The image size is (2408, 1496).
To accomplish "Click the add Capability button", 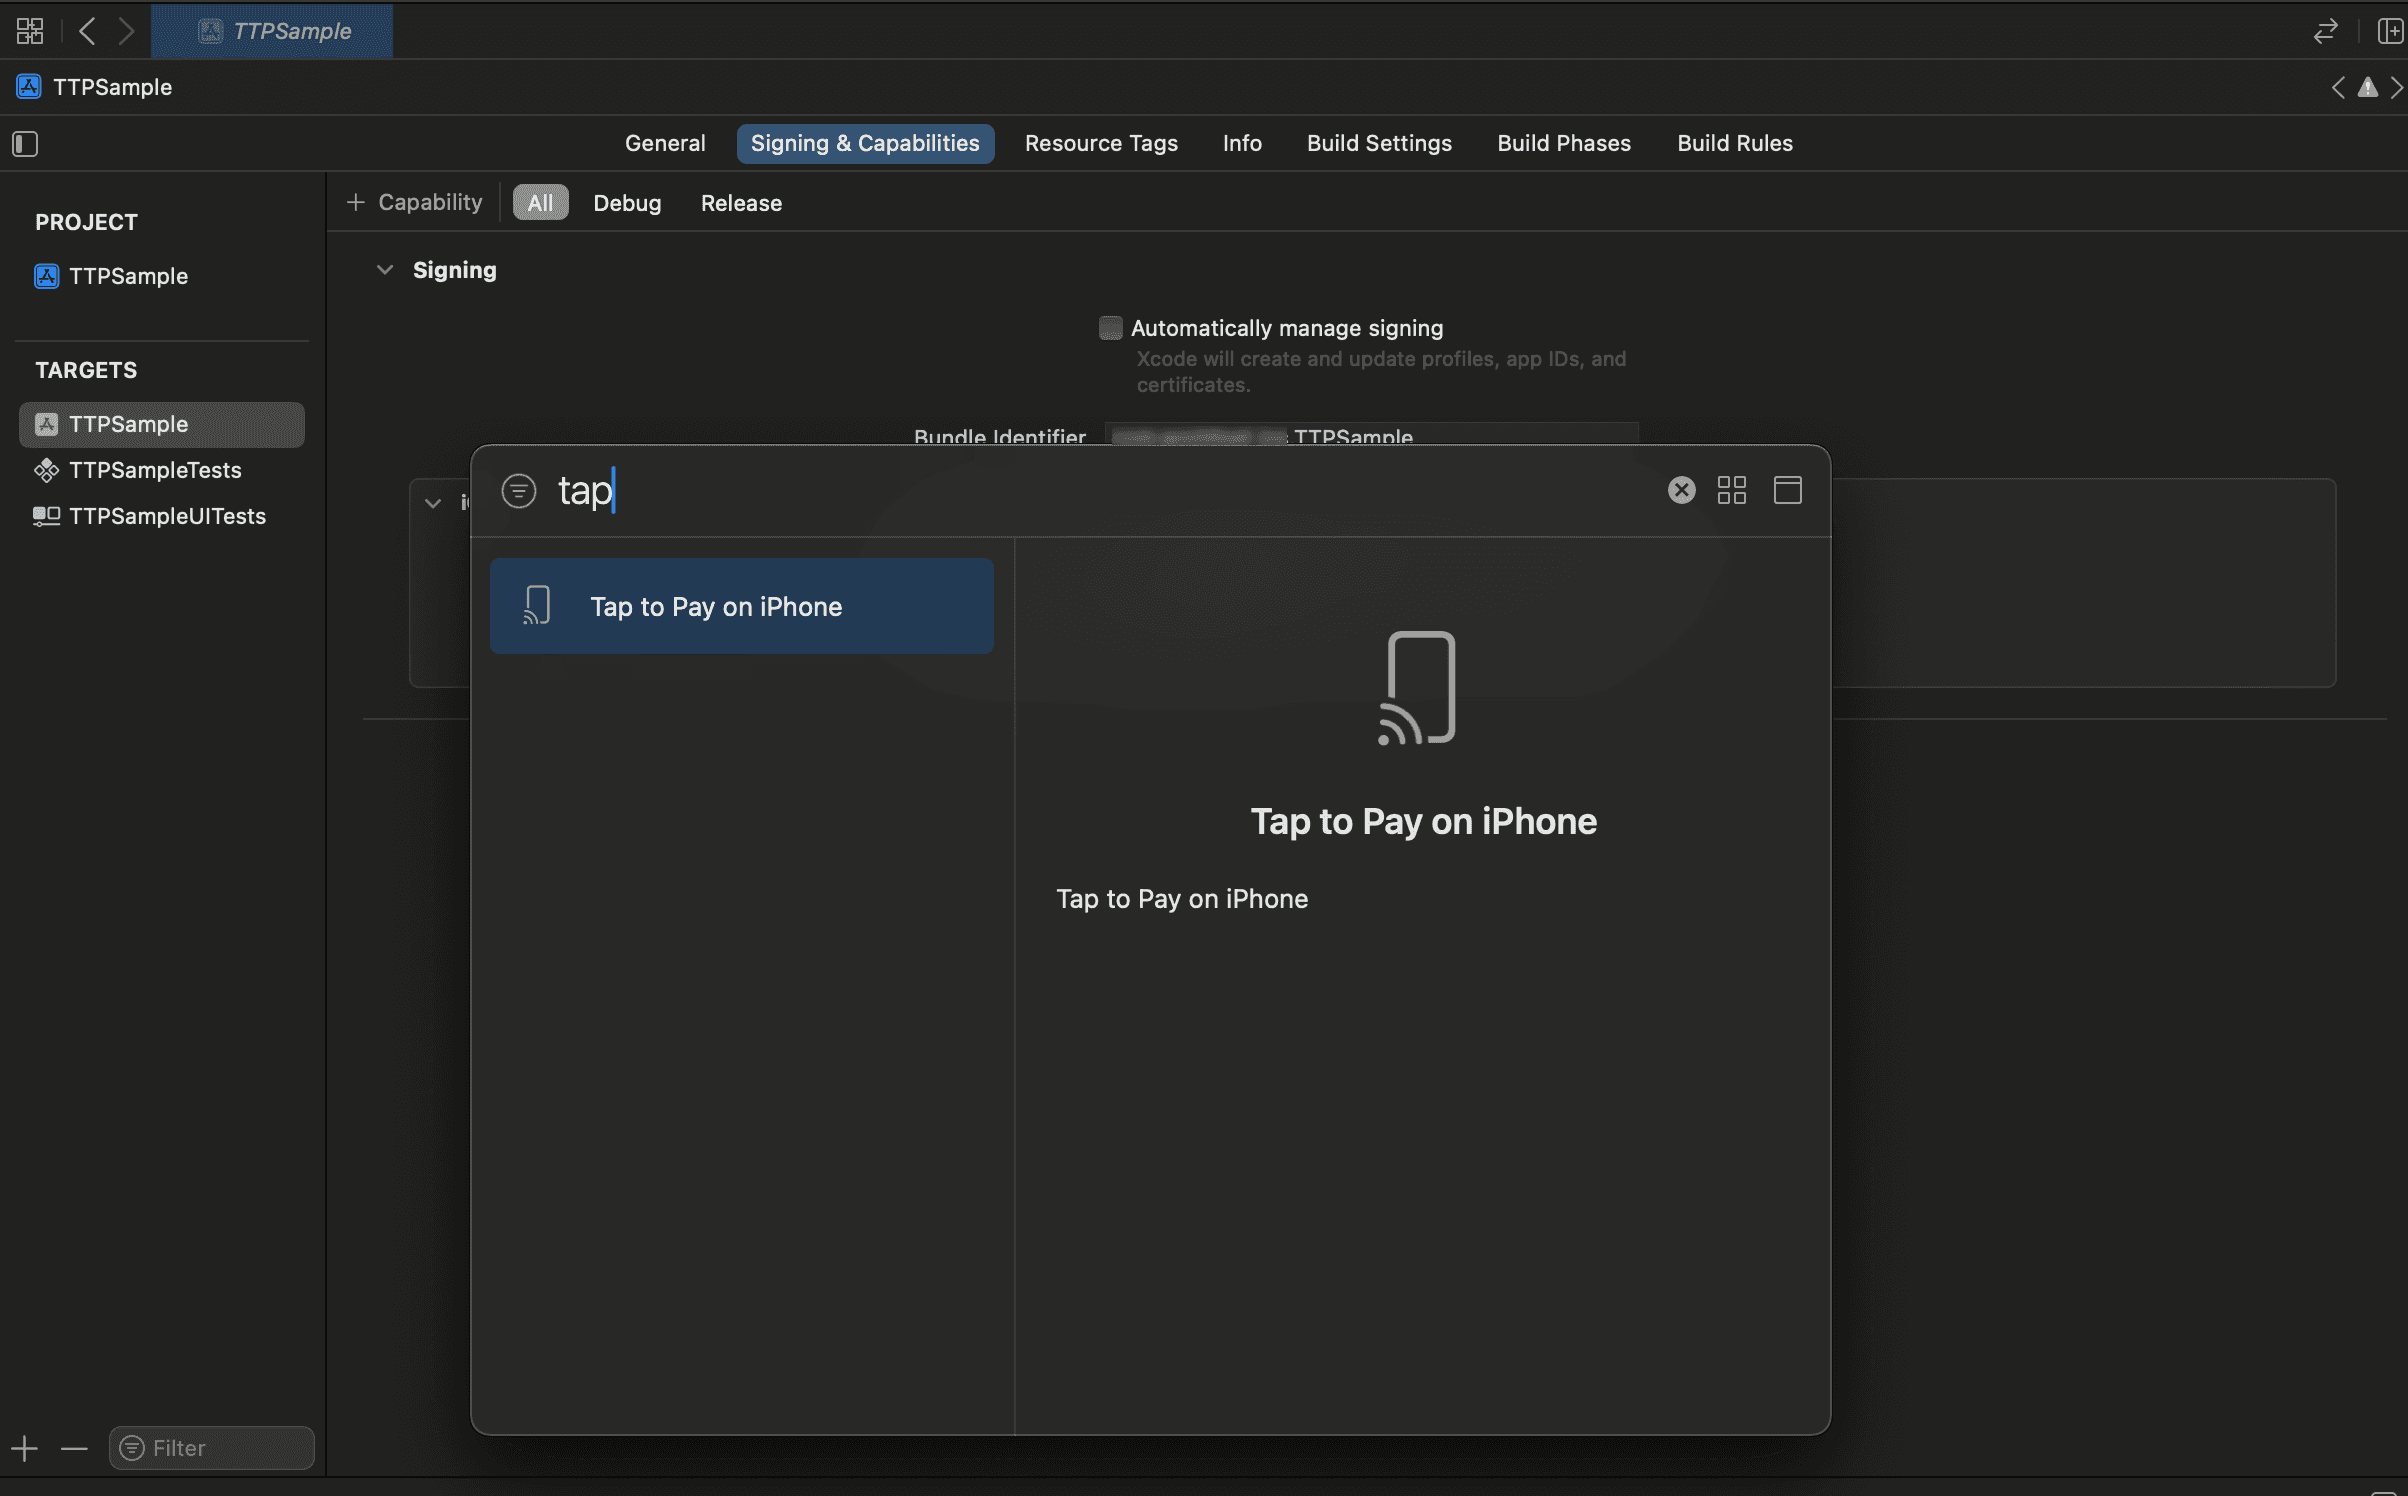I will [415, 203].
